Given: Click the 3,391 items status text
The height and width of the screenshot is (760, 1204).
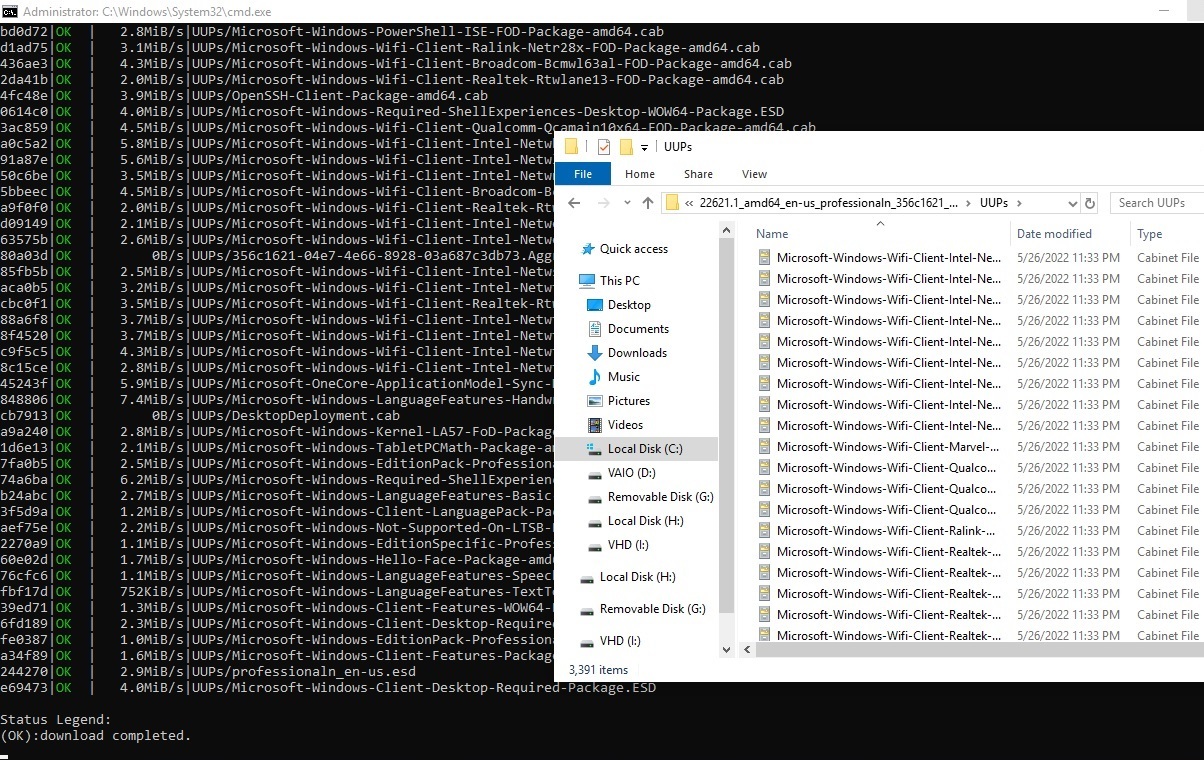Looking at the screenshot, I should 598,670.
